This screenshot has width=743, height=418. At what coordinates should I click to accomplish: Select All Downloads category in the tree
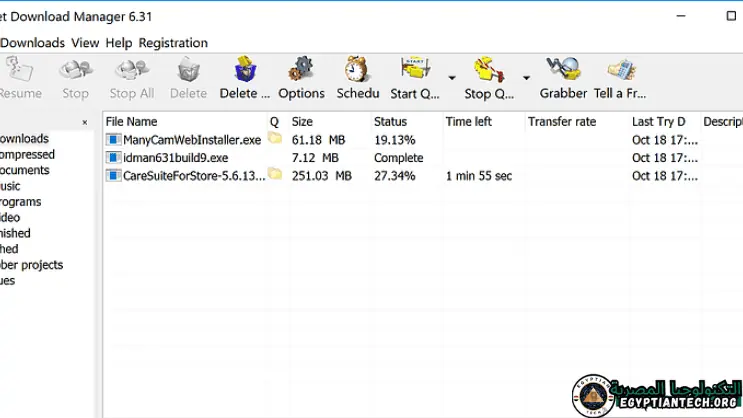coord(24,138)
